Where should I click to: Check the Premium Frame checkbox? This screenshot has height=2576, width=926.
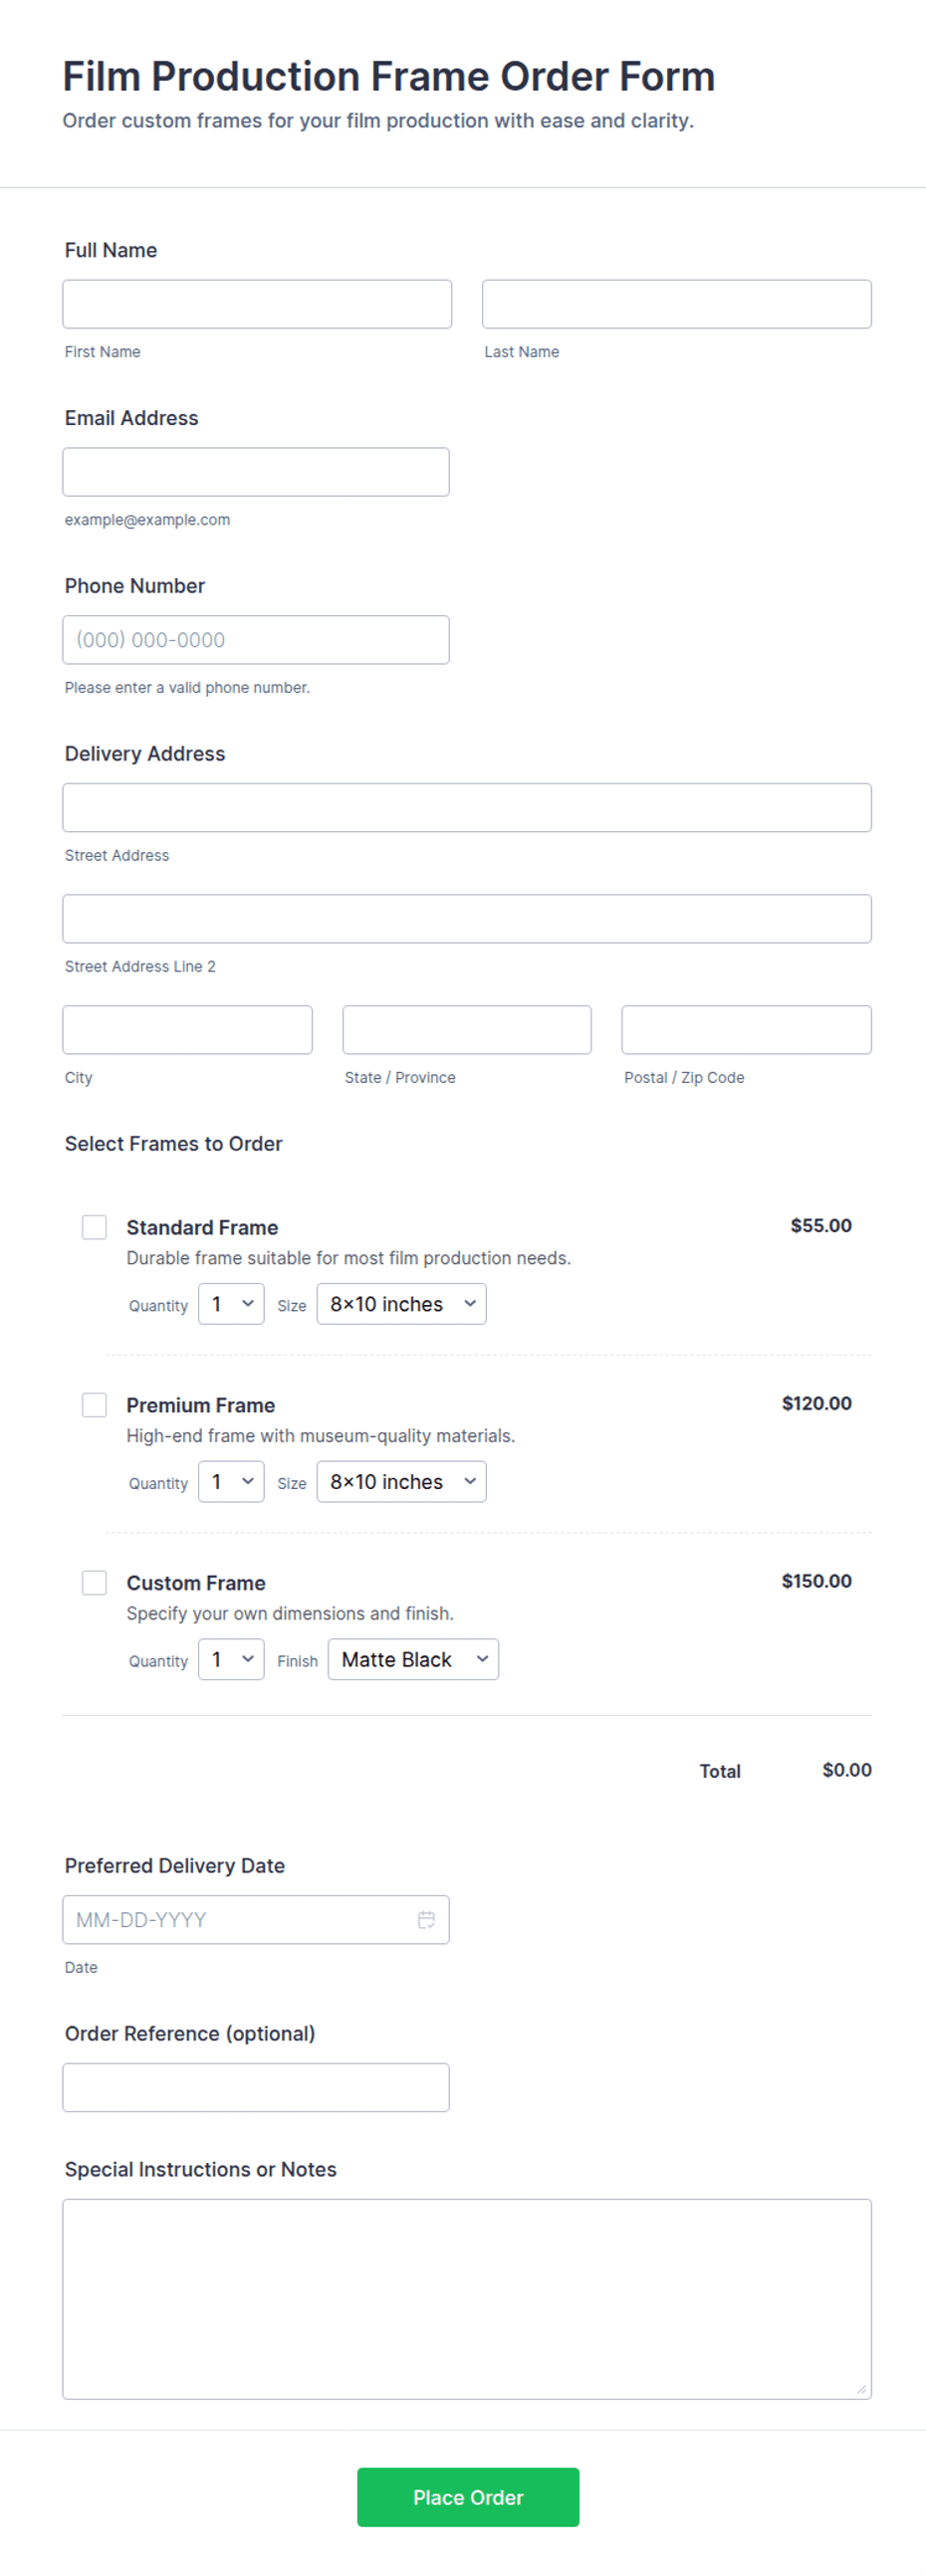pyautogui.click(x=94, y=1405)
